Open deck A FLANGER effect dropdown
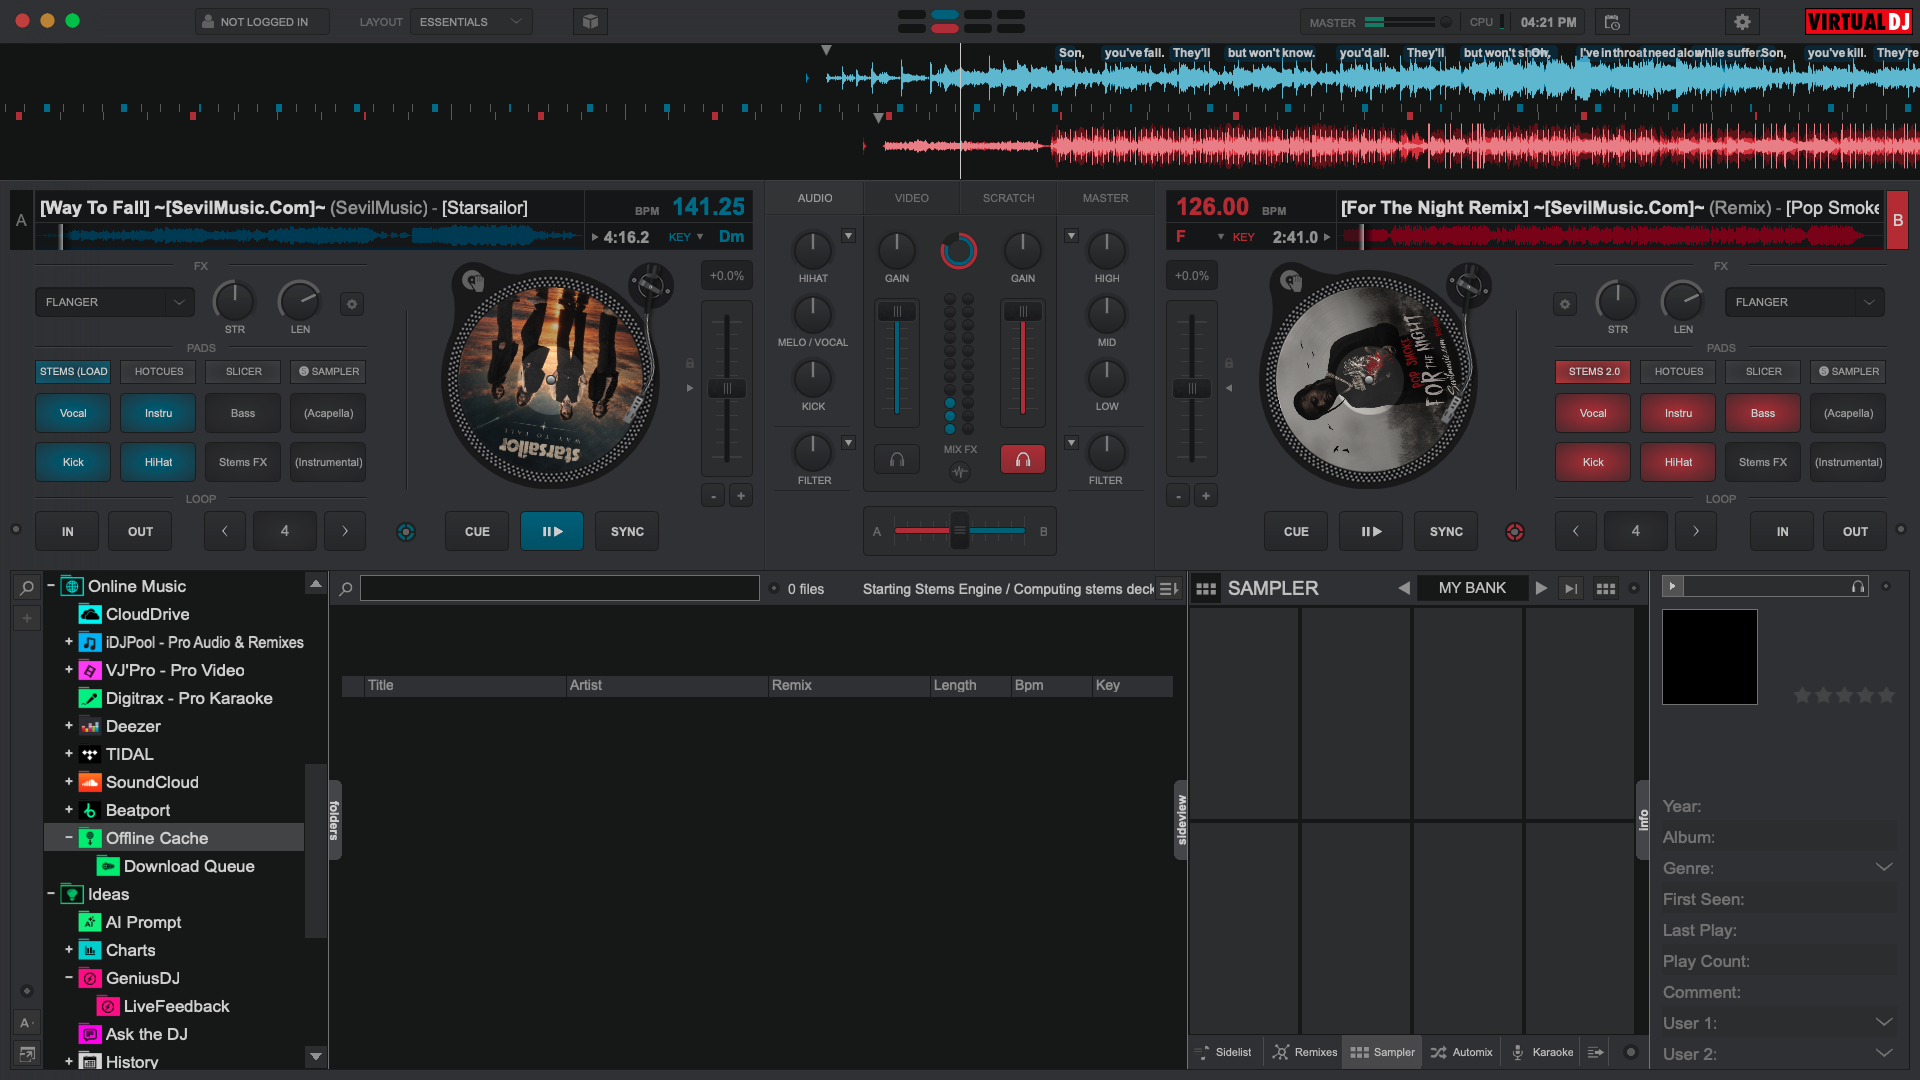This screenshot has height=1080, width=1920. pyautogui.click(x=114, y=302)
